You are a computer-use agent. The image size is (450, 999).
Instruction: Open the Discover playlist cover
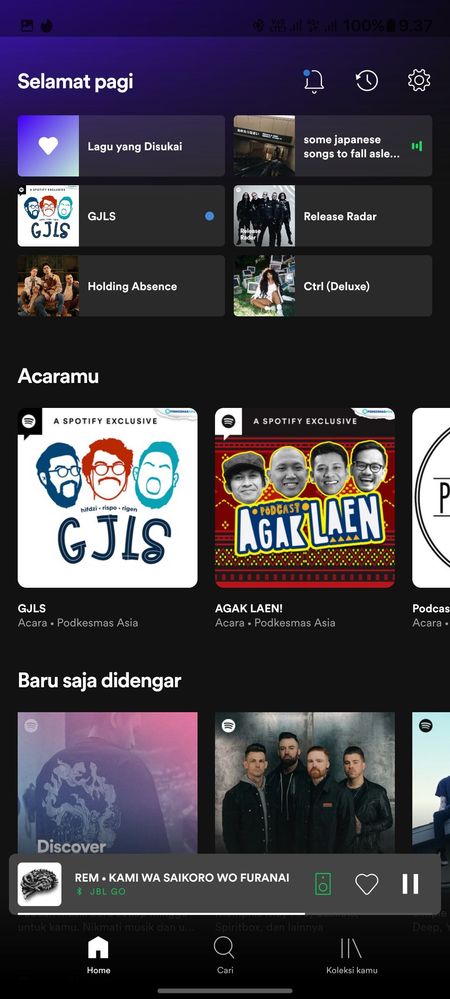108,783
